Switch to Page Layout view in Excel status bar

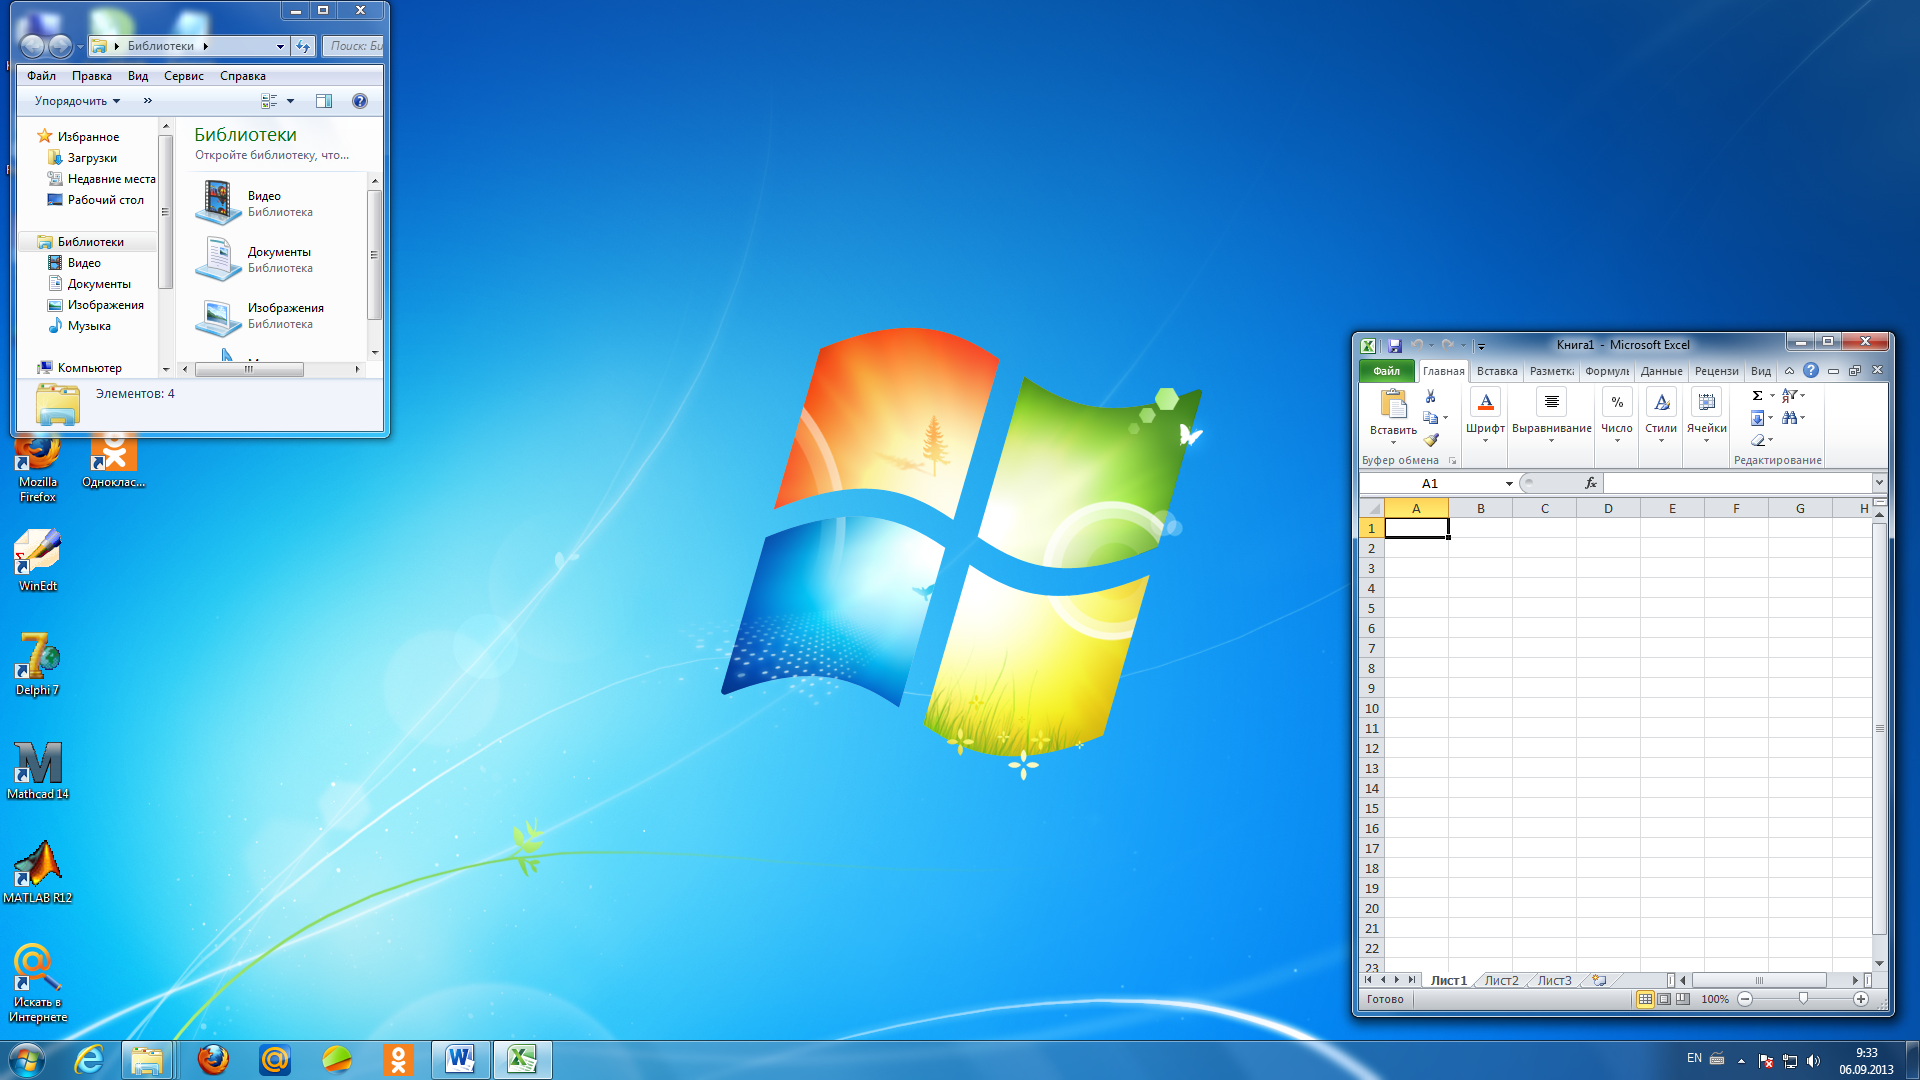pyautogui.click(x=1664, y=999)
